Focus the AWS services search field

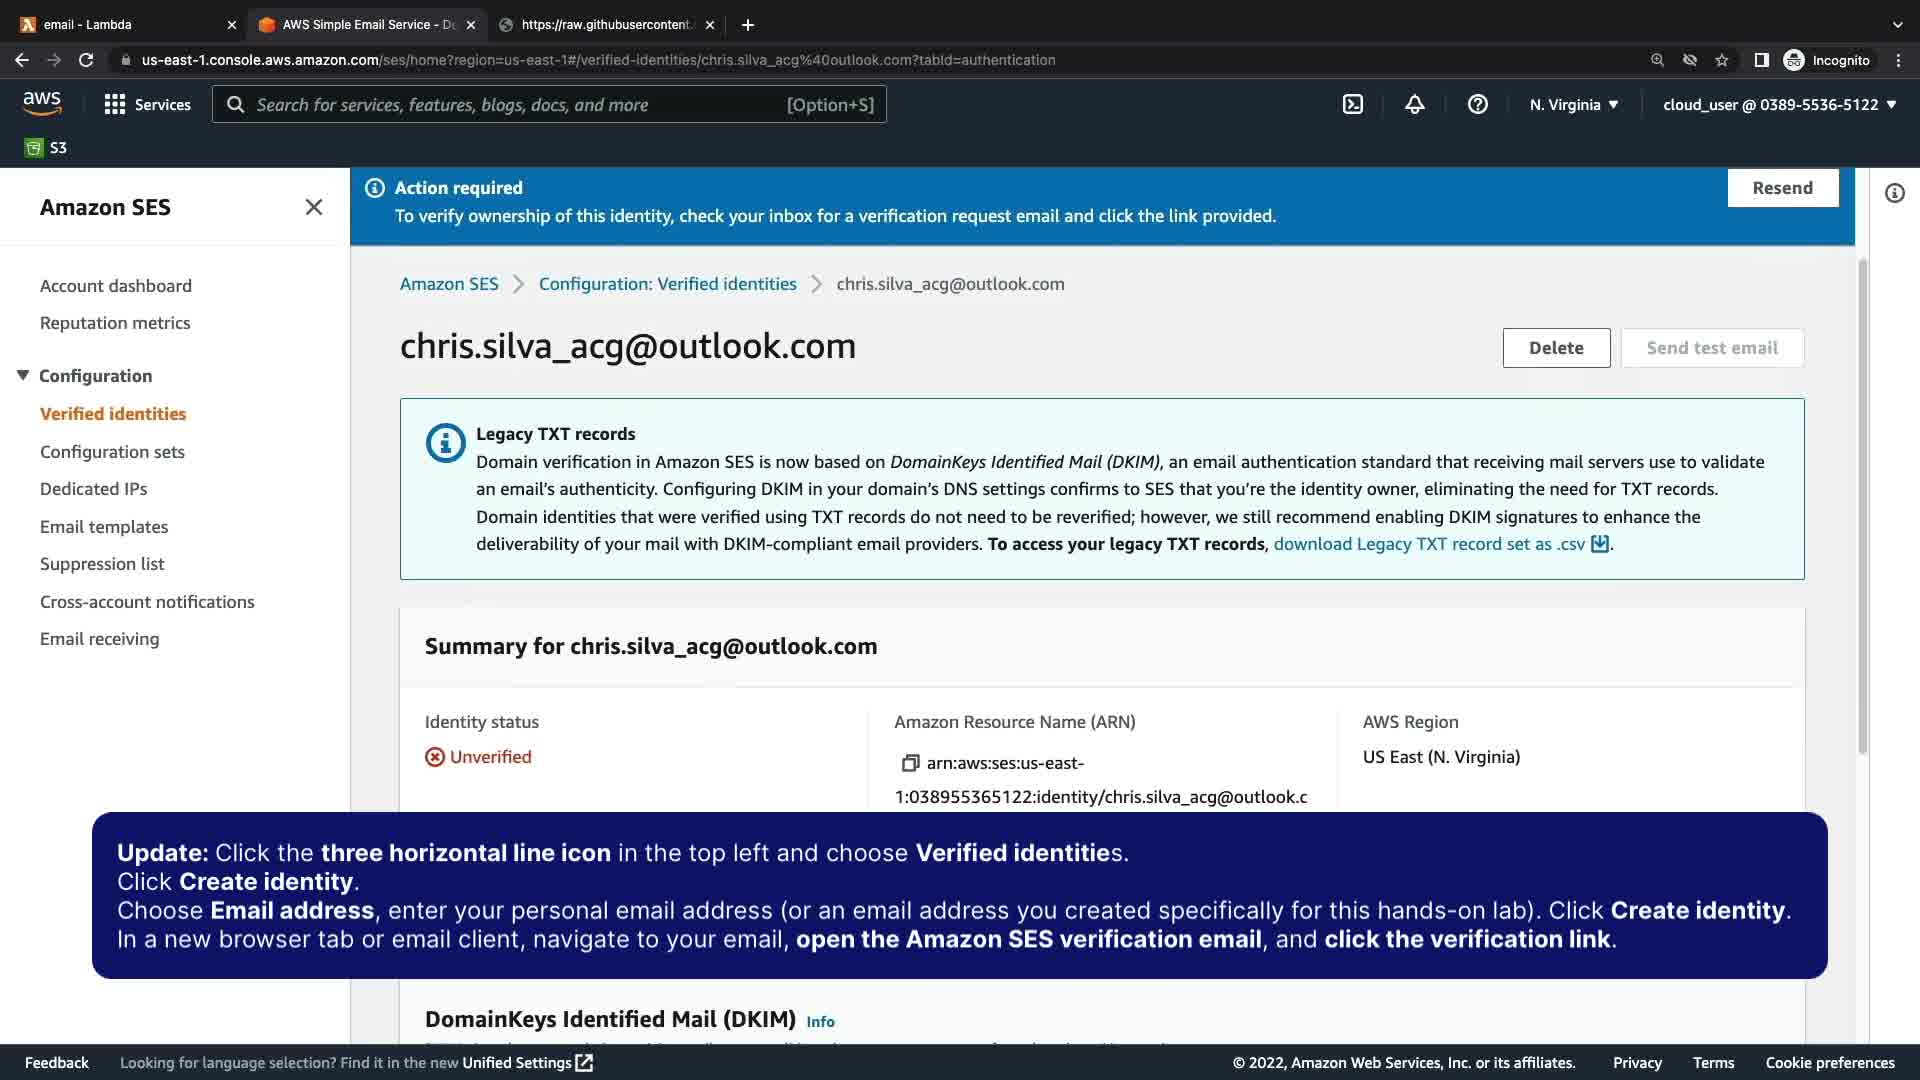[520, 104]
